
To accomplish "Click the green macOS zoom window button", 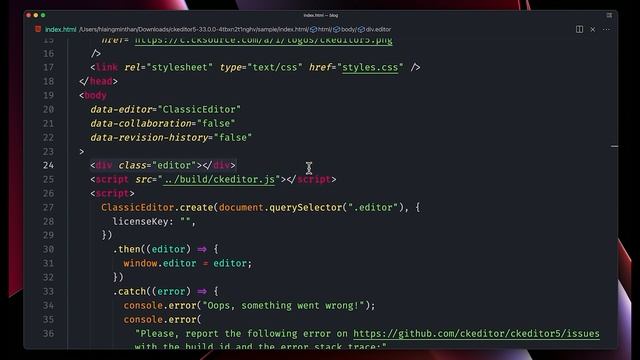I will point(43,15).
